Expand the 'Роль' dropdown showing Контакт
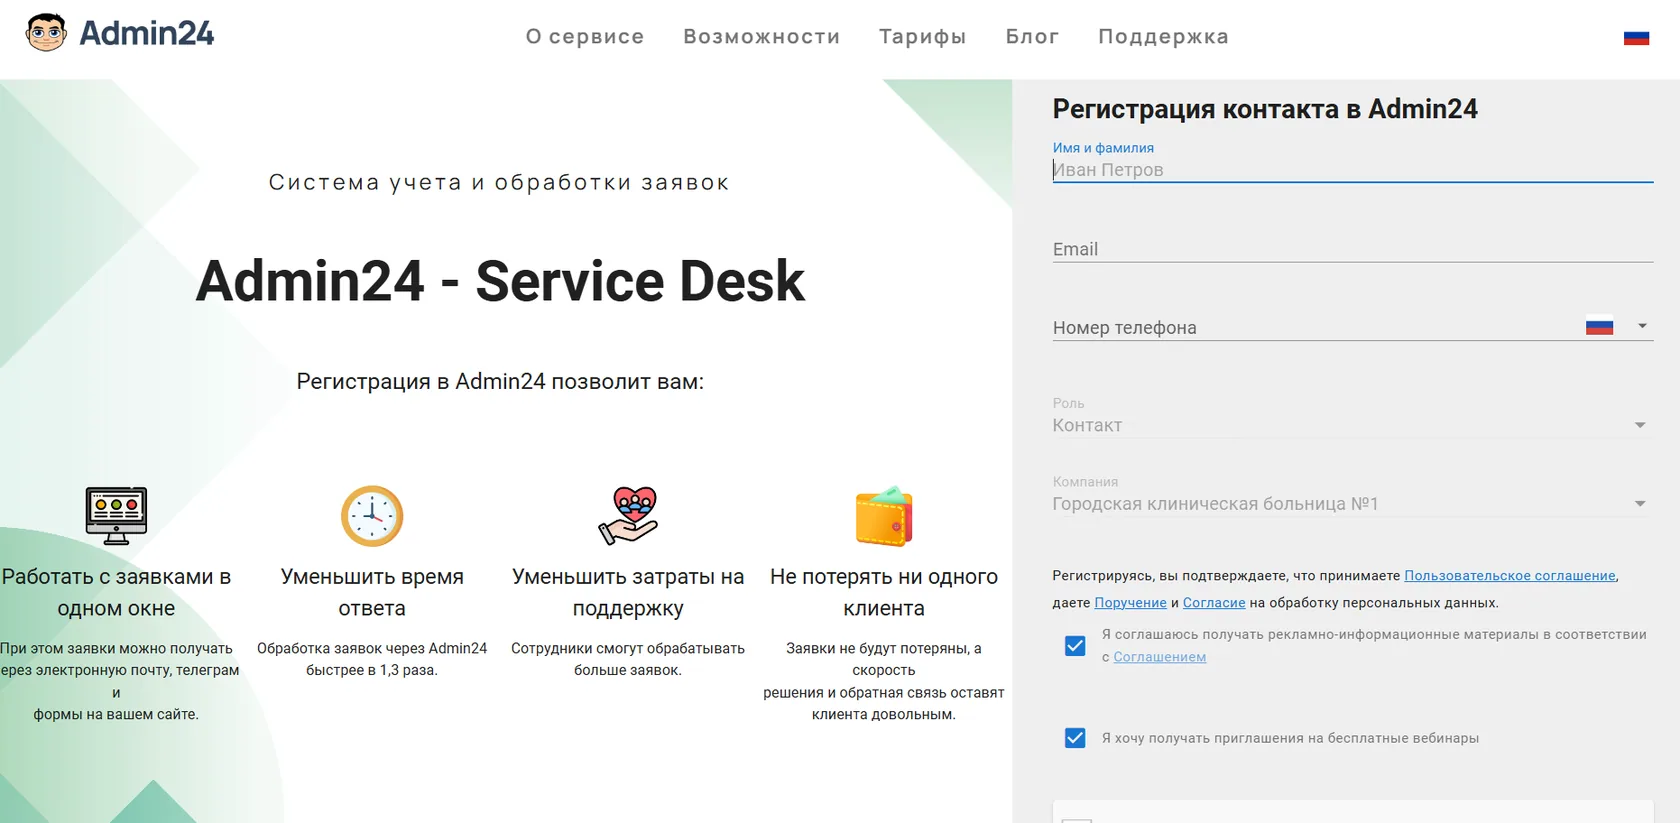 click(x=1640, y=426)
